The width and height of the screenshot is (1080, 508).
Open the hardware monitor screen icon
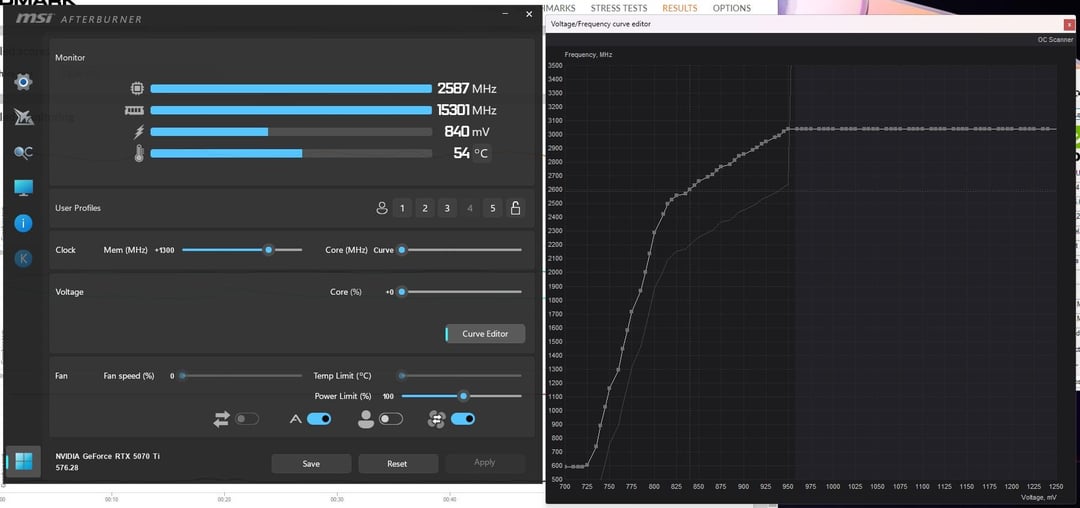[x=23, y=187]
